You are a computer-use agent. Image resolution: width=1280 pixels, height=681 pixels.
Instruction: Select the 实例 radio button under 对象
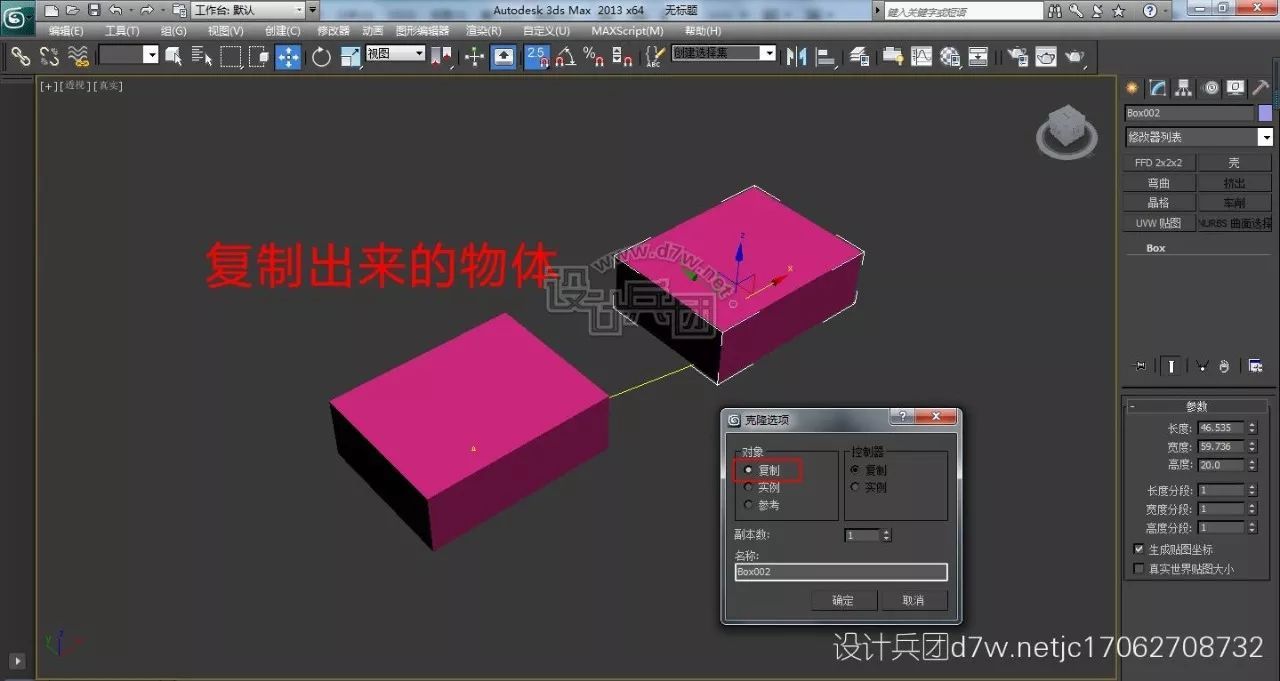748,487
